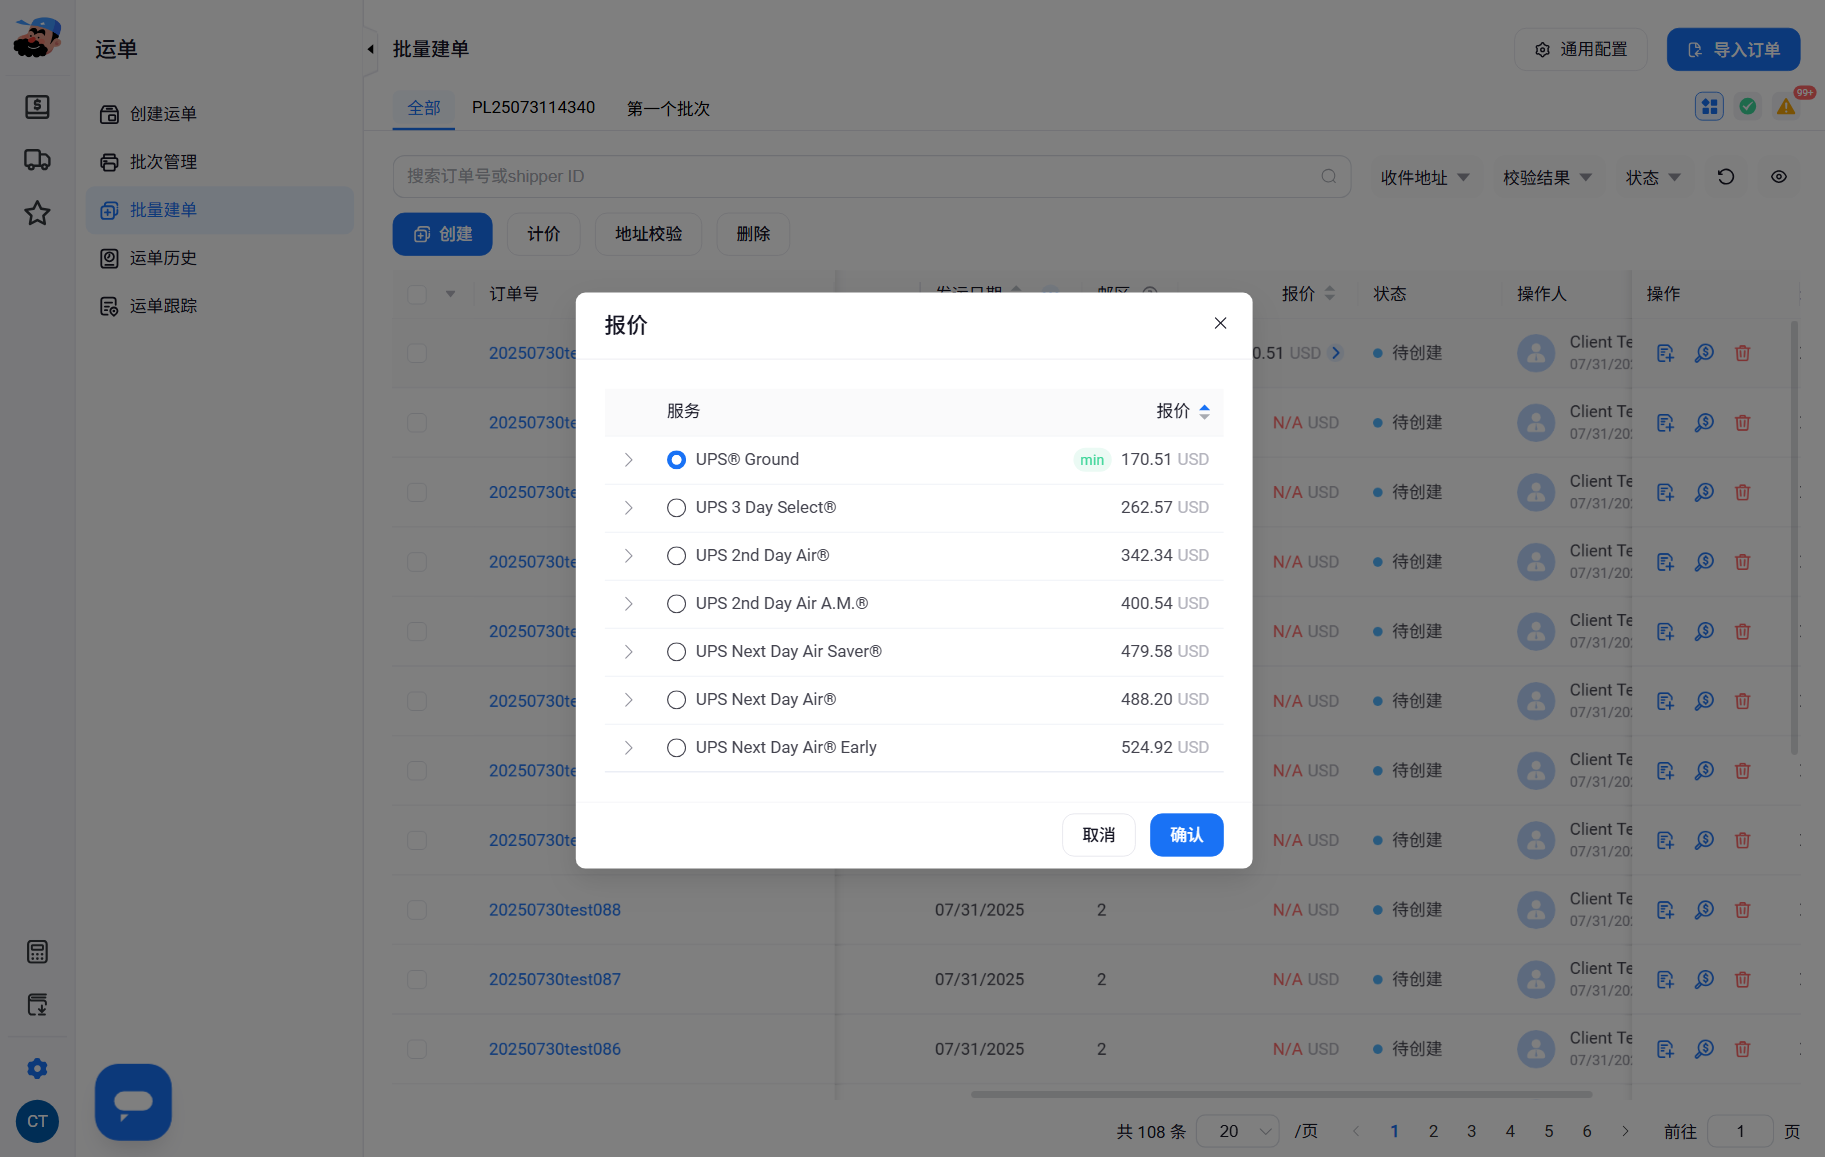Screen dimensions: 1825x1157
Task: Select UPS 3 Day Select® radio option
Action: [x=676, y=508]
